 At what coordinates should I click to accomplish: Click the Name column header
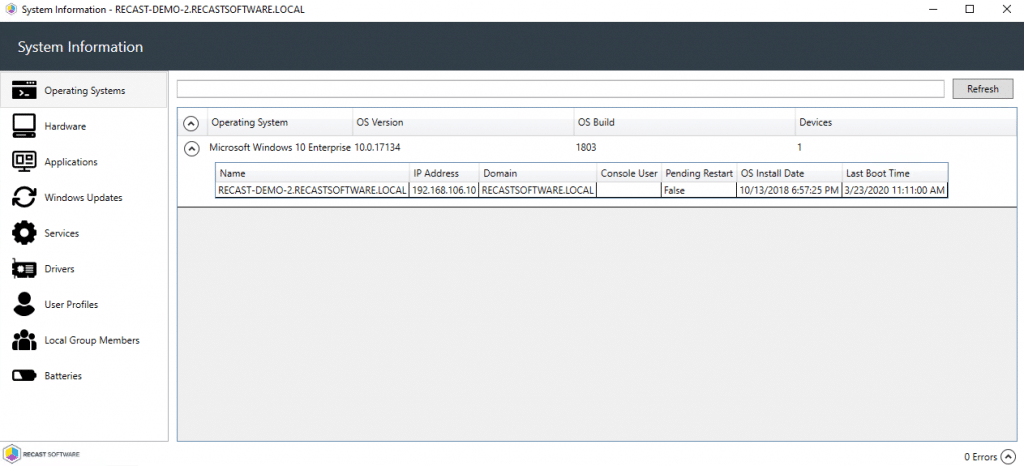click(312, 174)
